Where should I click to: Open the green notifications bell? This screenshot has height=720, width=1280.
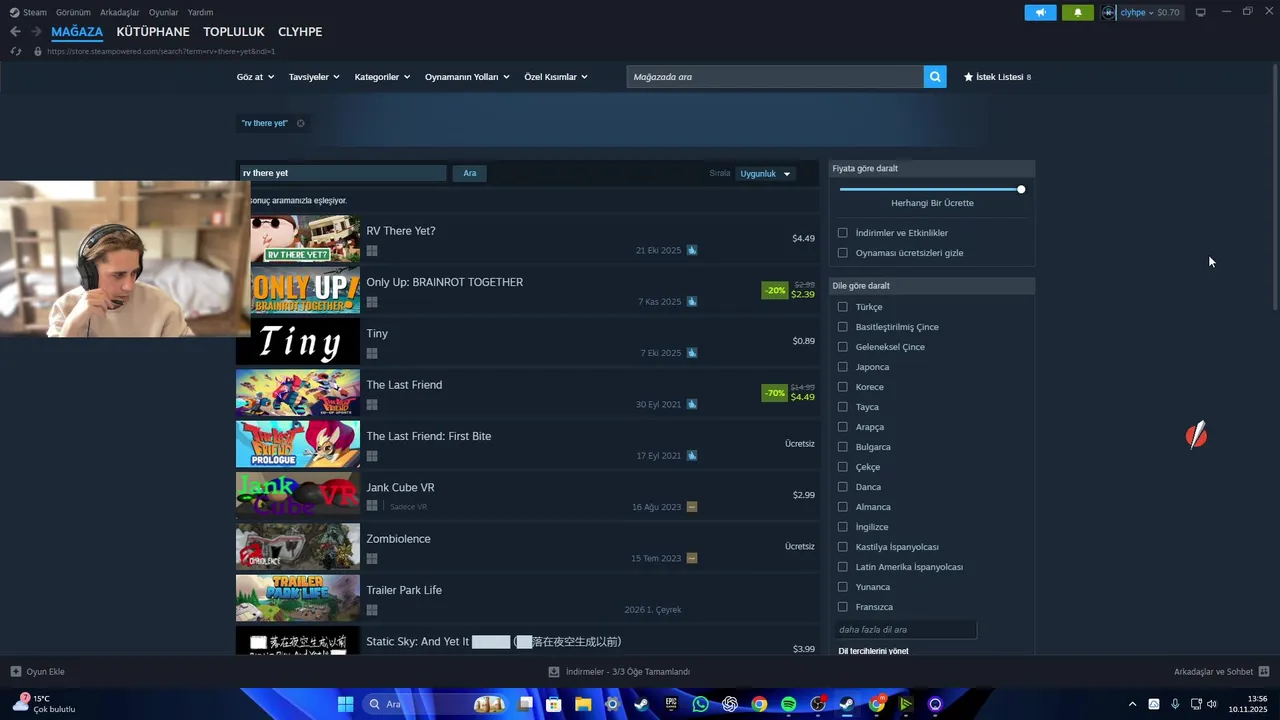(1077, 12)
